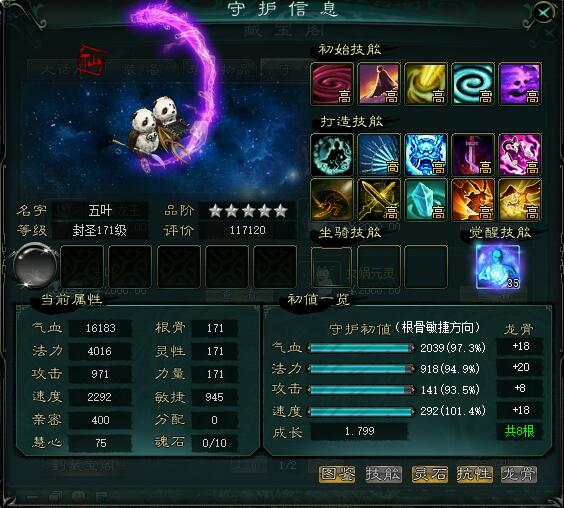564x508 pixels.
Task: Select the purple skull initial skill icon
Action: click(x=520, y=84)
